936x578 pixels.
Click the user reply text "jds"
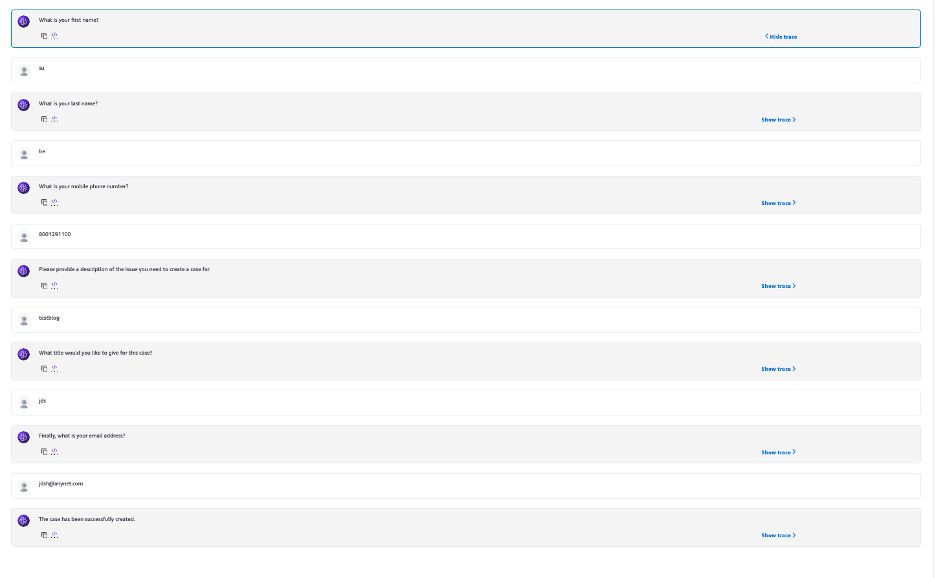coord(42,401)
